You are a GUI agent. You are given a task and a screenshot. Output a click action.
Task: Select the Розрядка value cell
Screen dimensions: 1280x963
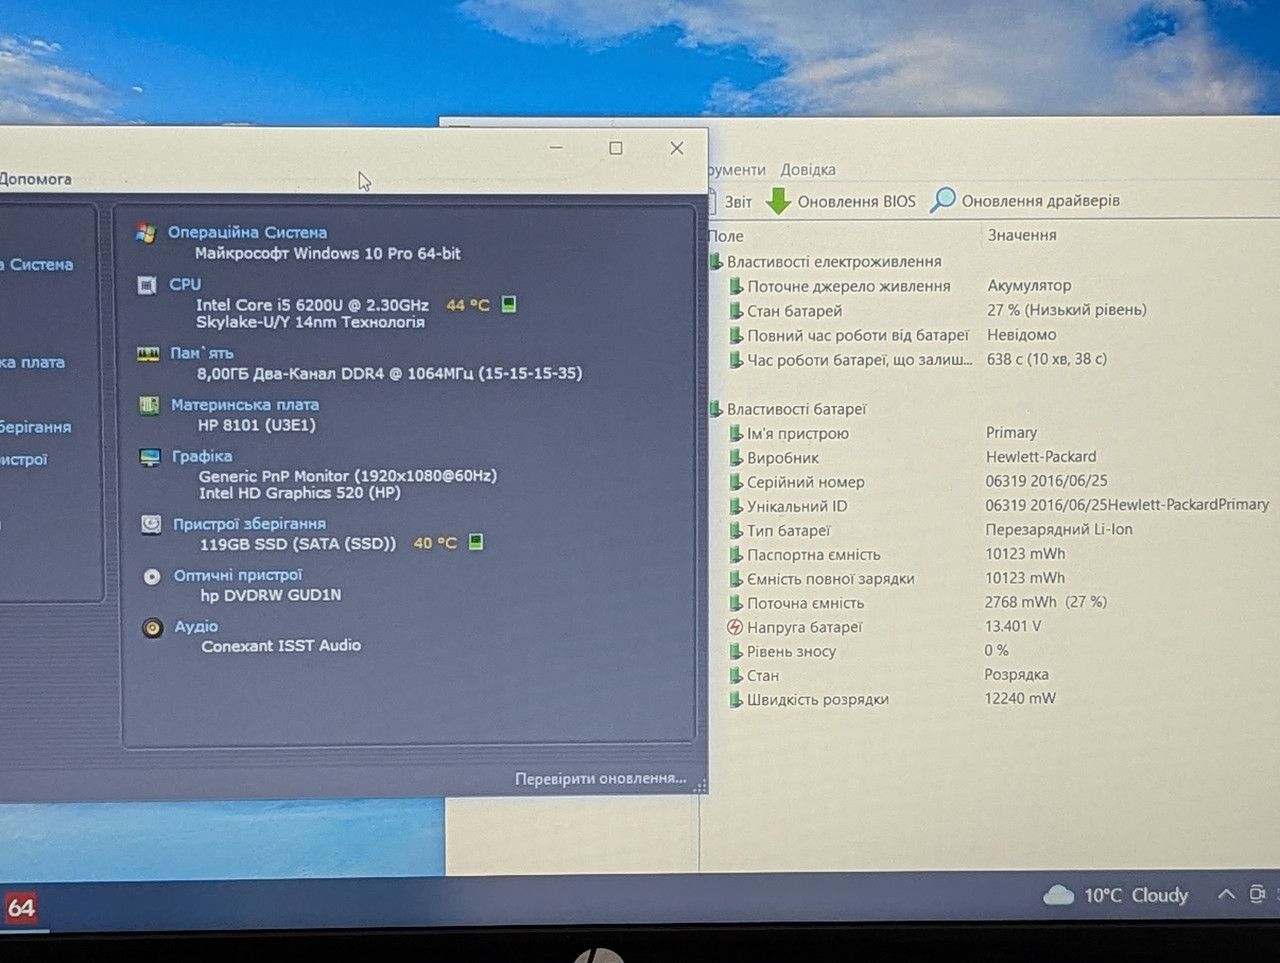click(1016, 674)
